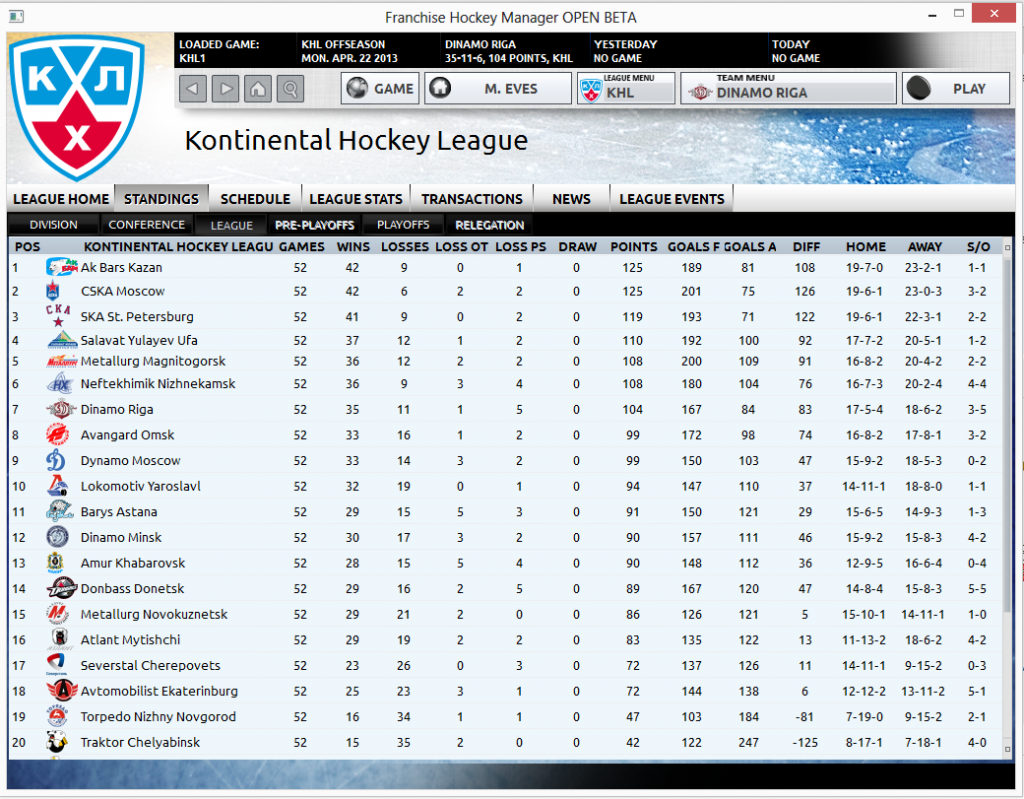
Task: Switch to the LEAGUE HOME tab
Action: coord(61,199)
